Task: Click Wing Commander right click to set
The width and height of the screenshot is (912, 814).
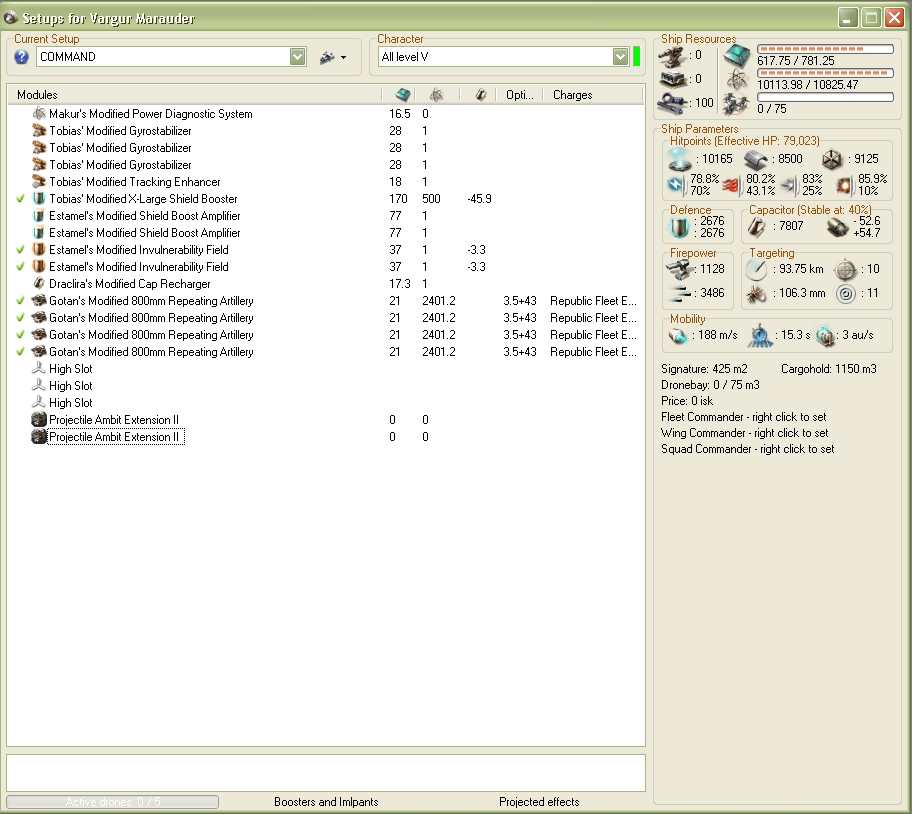Action: [x=744, y=433]
